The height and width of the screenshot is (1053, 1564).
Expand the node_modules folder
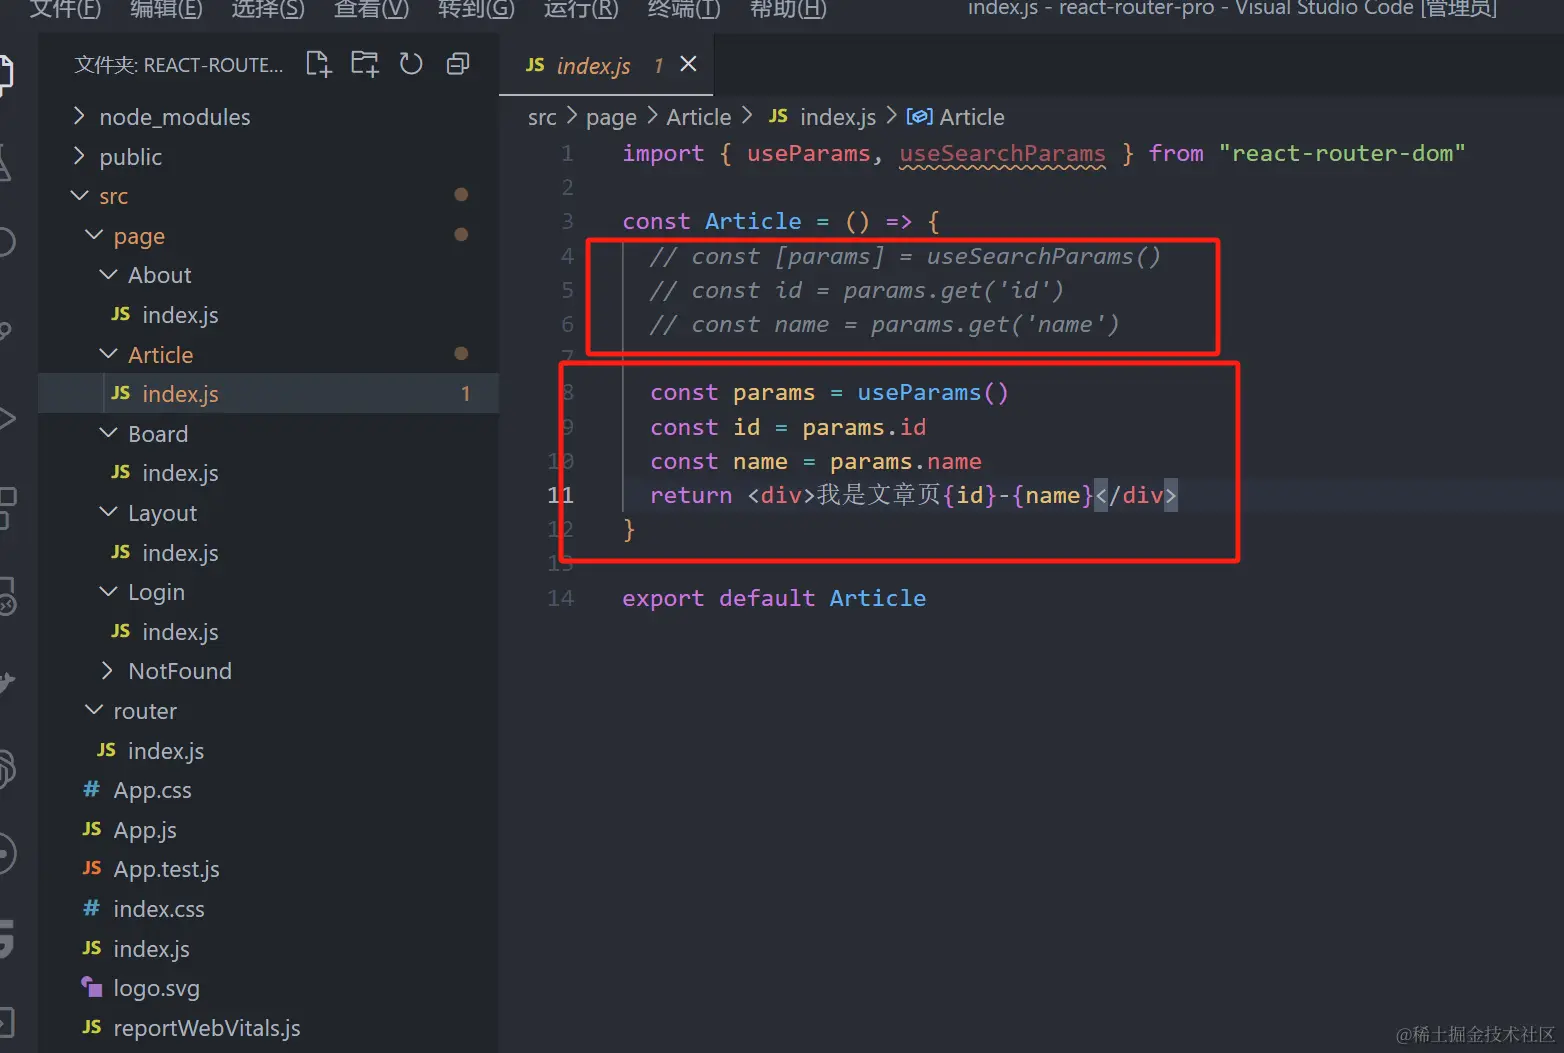point(268,117)
